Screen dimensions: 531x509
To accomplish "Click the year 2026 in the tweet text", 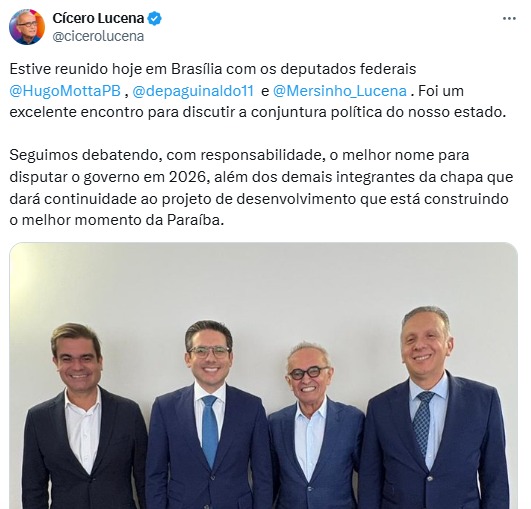I will pos(187,177).
